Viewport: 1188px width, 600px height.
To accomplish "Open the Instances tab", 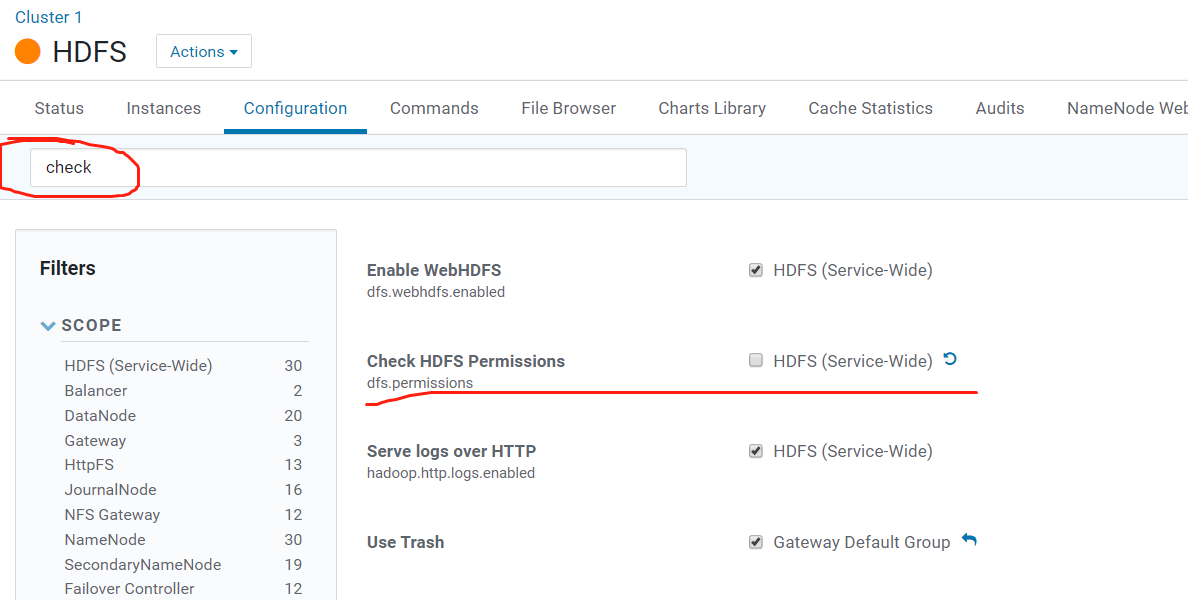I will [x=163, y=107].
